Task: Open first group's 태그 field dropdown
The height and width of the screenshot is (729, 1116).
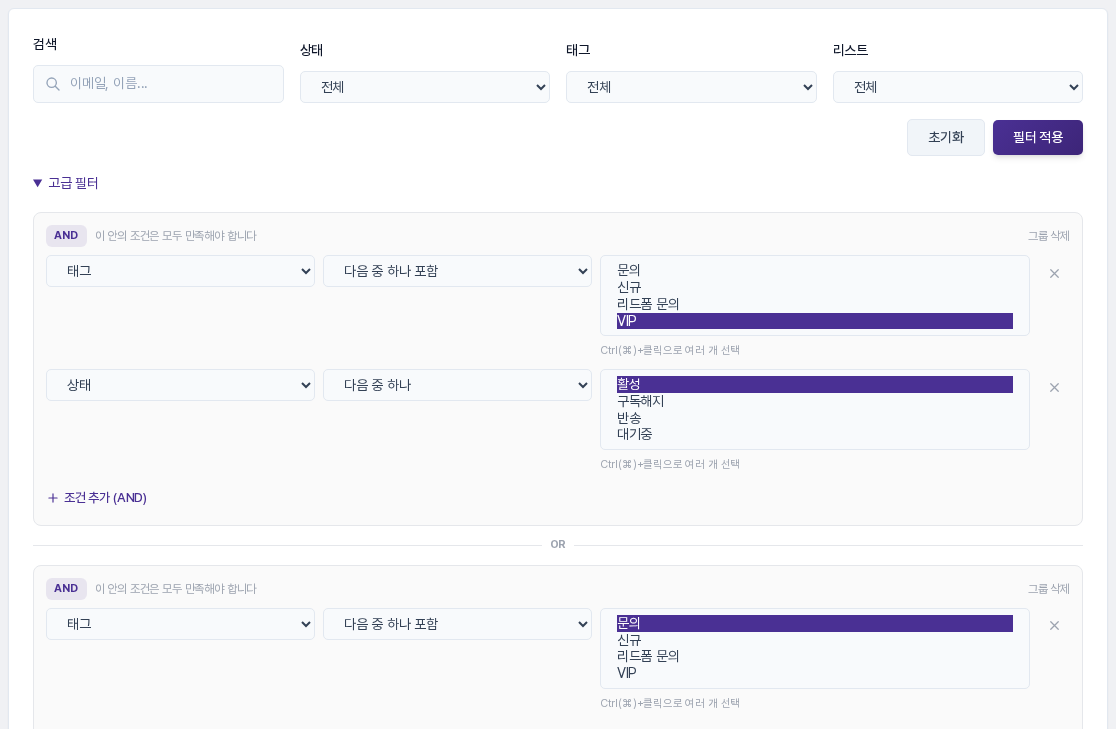Action: pyautogui.click(x=180, y=271)
